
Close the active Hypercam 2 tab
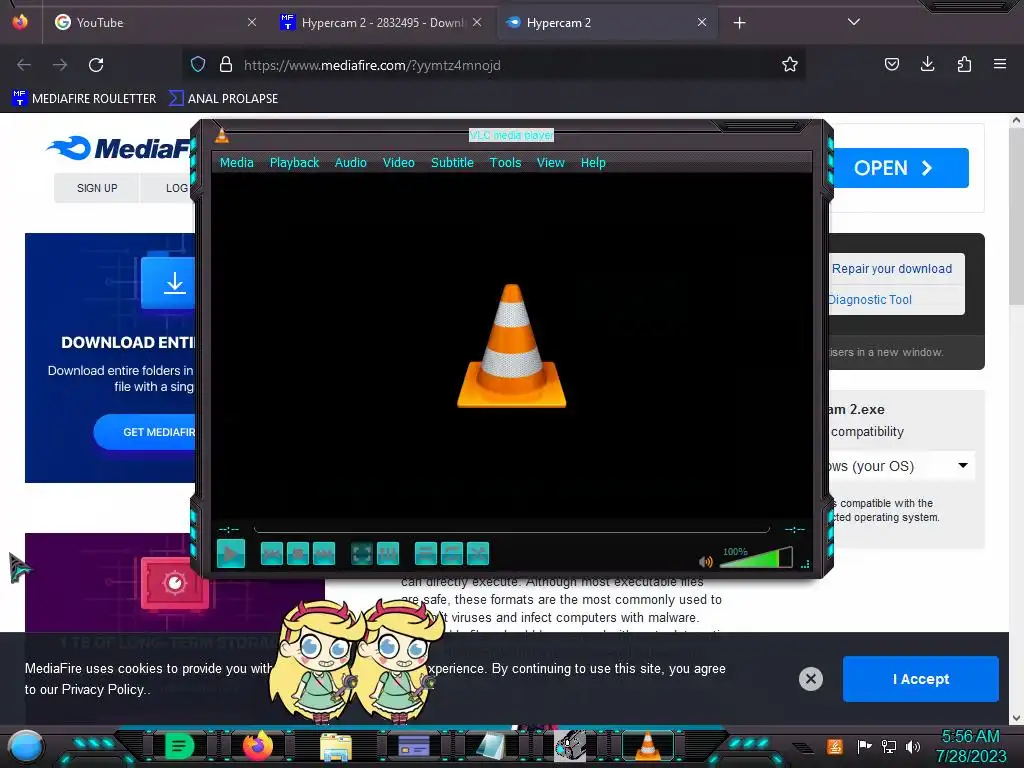702,22
